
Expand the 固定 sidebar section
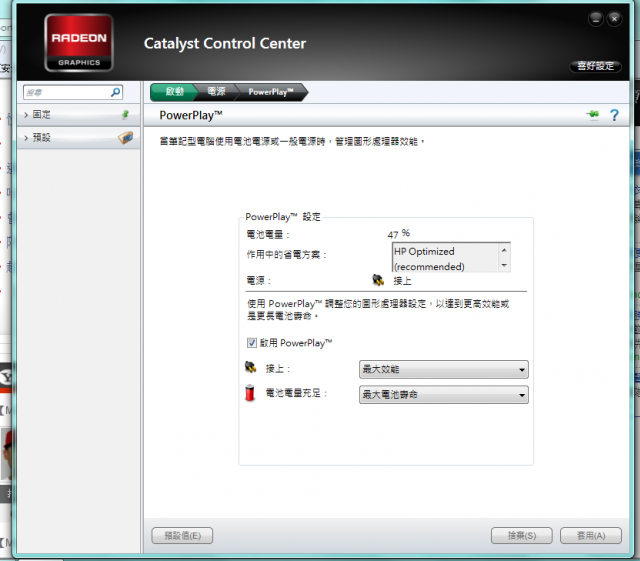[78, 115]
